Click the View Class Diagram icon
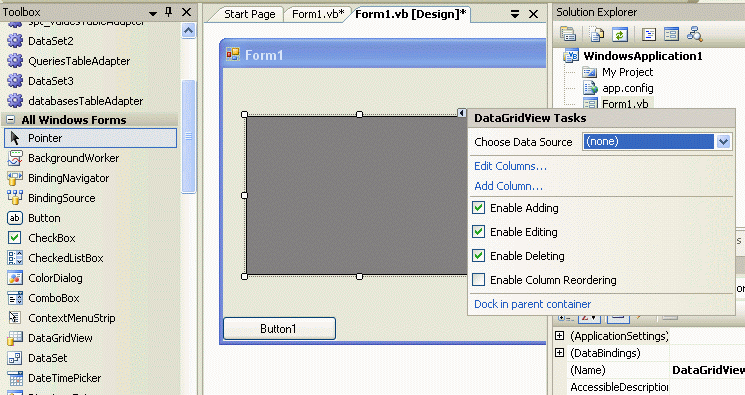Image resolution: width=745 pixels, height=395 pixels. (694, 34)
